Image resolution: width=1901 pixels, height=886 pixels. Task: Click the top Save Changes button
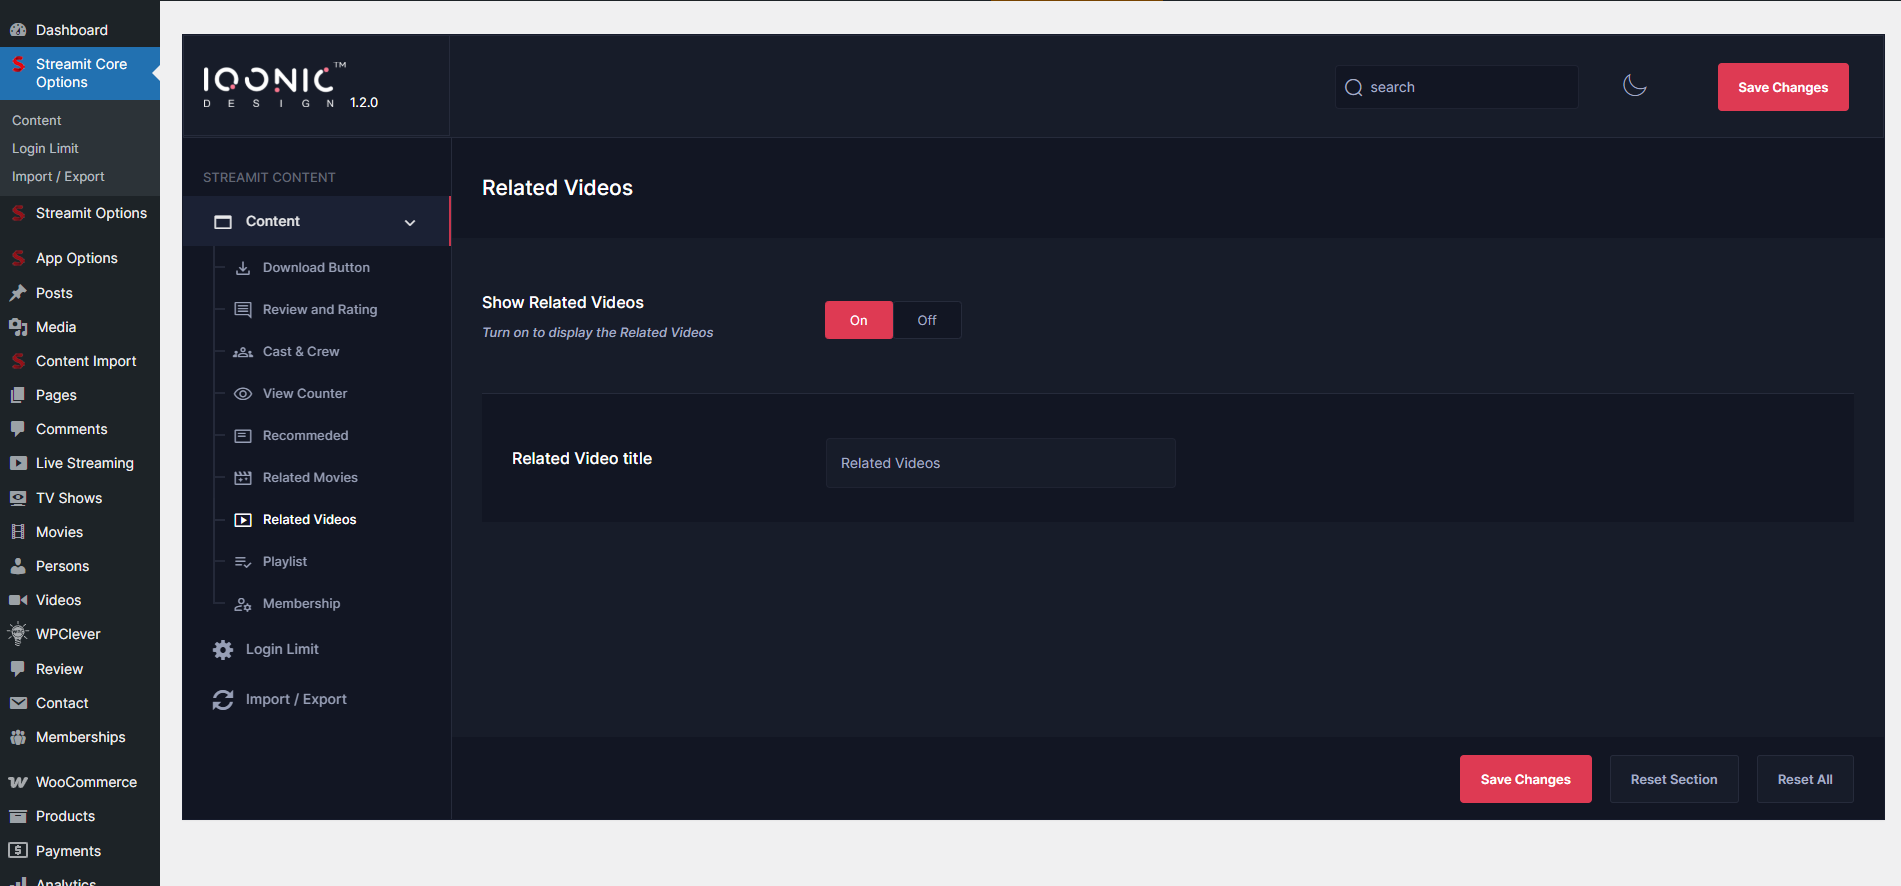pos(1782,87)
